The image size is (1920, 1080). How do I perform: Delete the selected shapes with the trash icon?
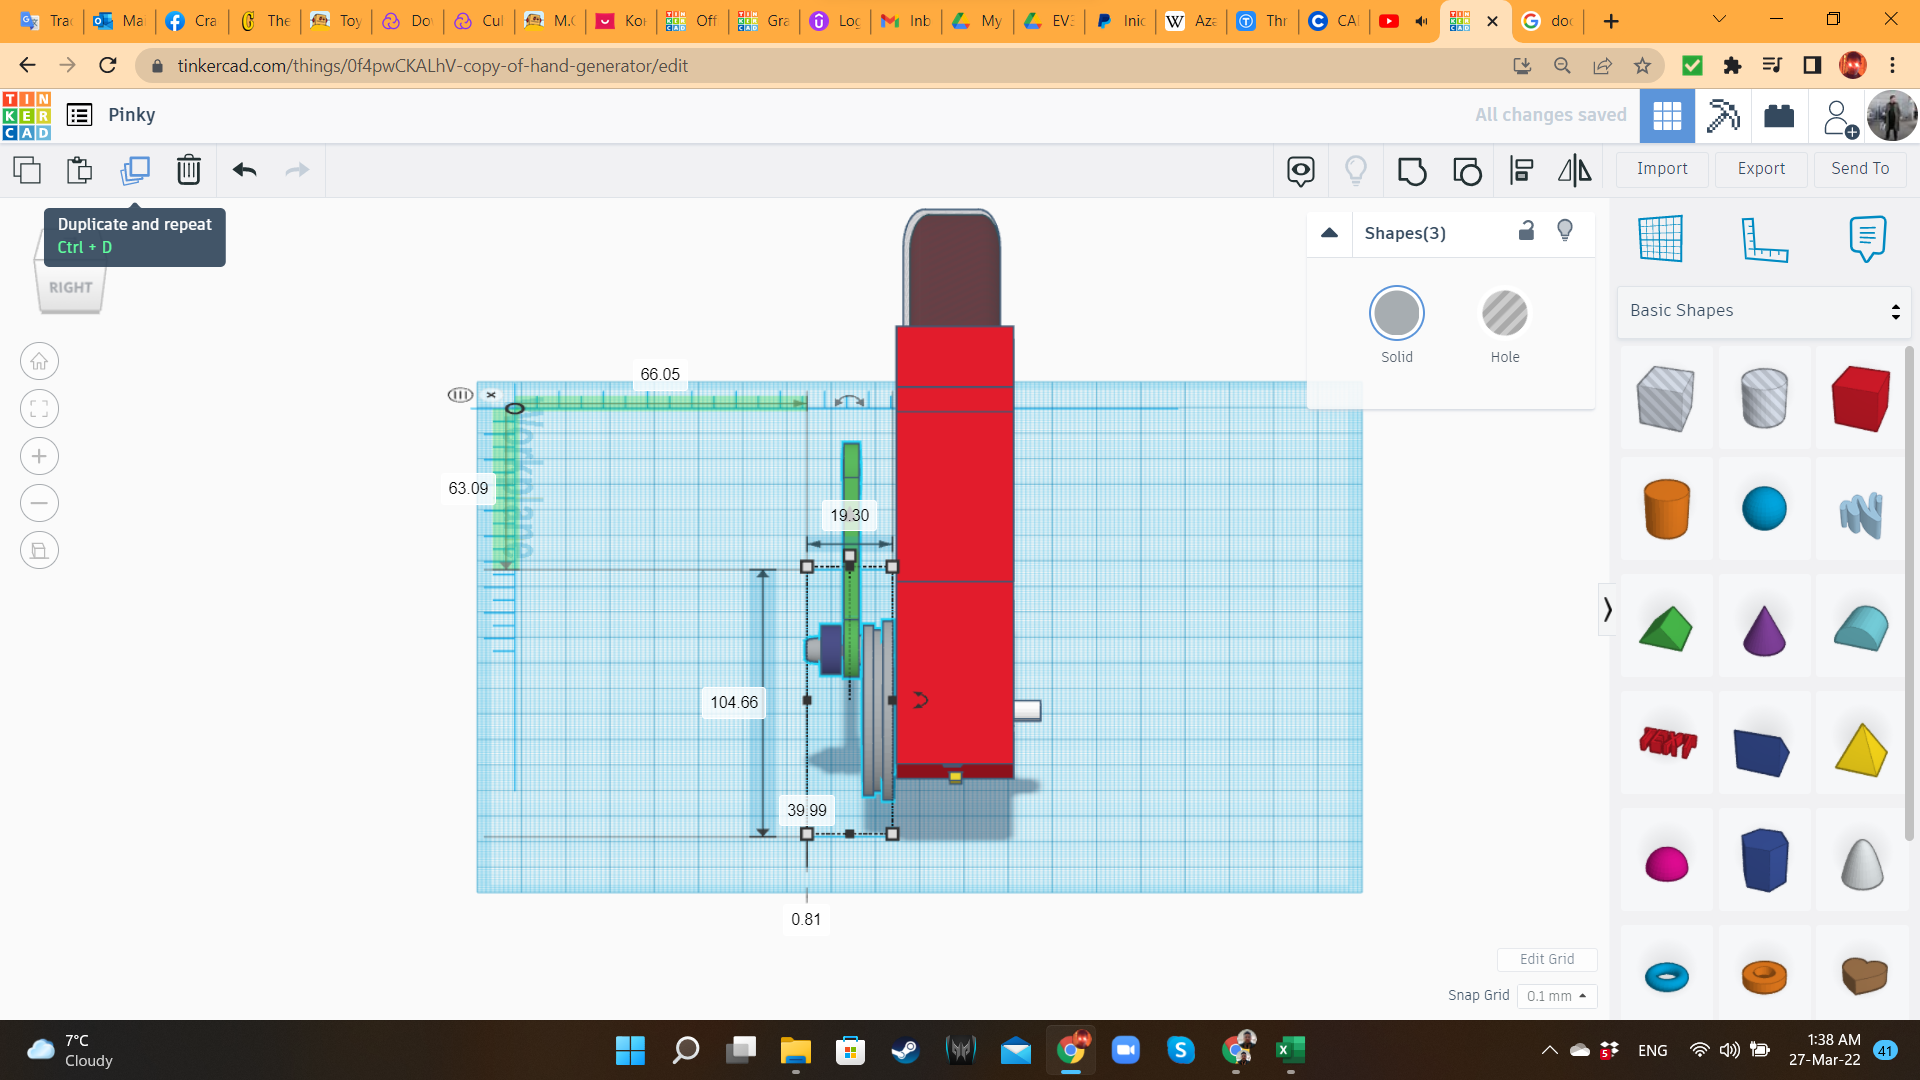coord(188,170)
